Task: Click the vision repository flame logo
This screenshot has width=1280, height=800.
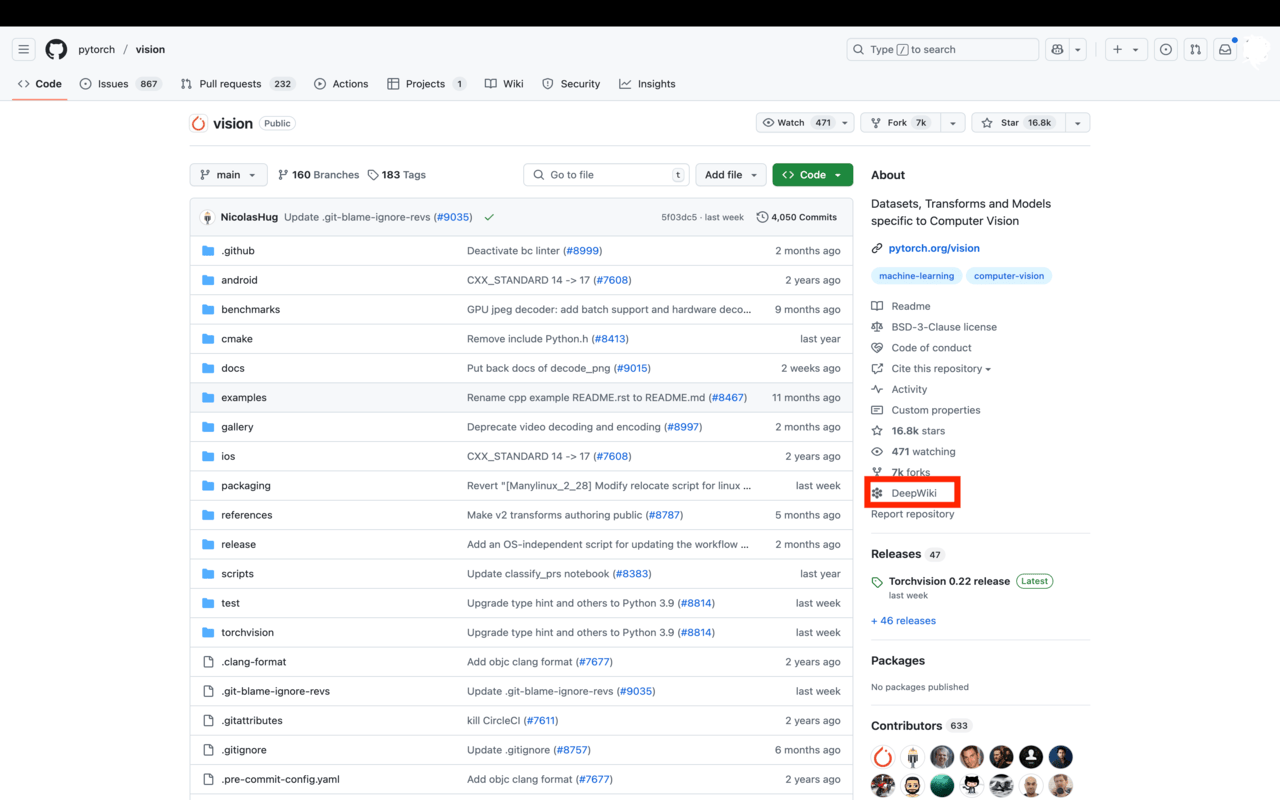Action: (198, 123)
